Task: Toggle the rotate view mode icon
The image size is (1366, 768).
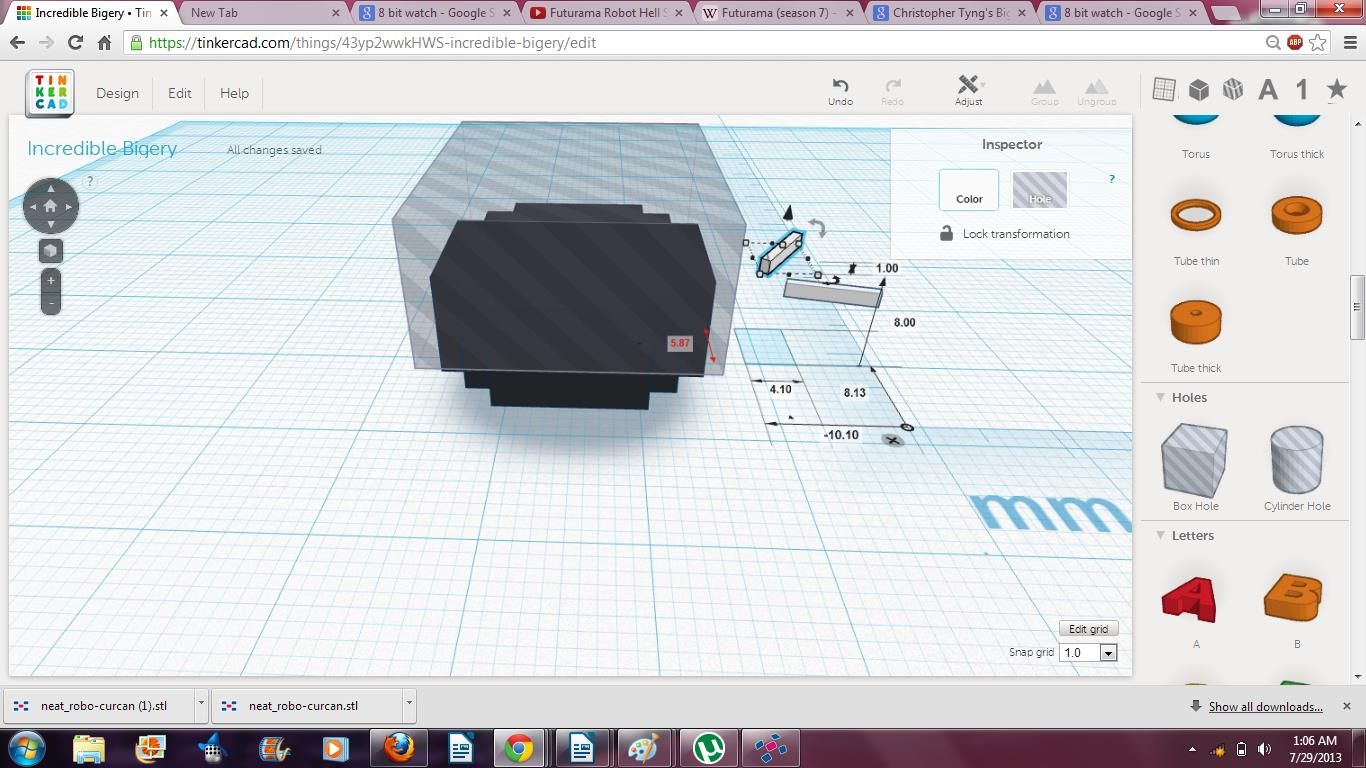Action: pos(50,250)
